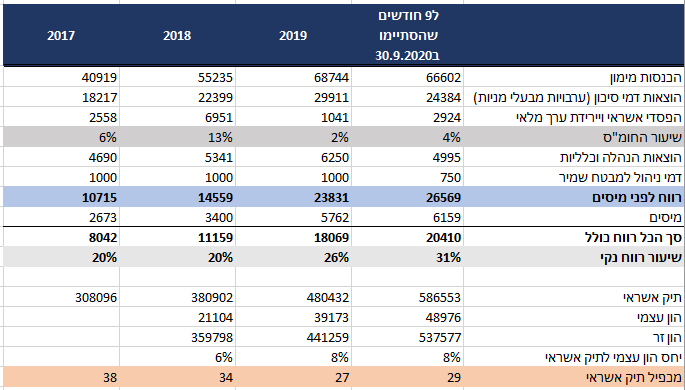Viewport: 685px width, 390px height.
Task: Select the 2019 column header
Action: tap(293, 36)
